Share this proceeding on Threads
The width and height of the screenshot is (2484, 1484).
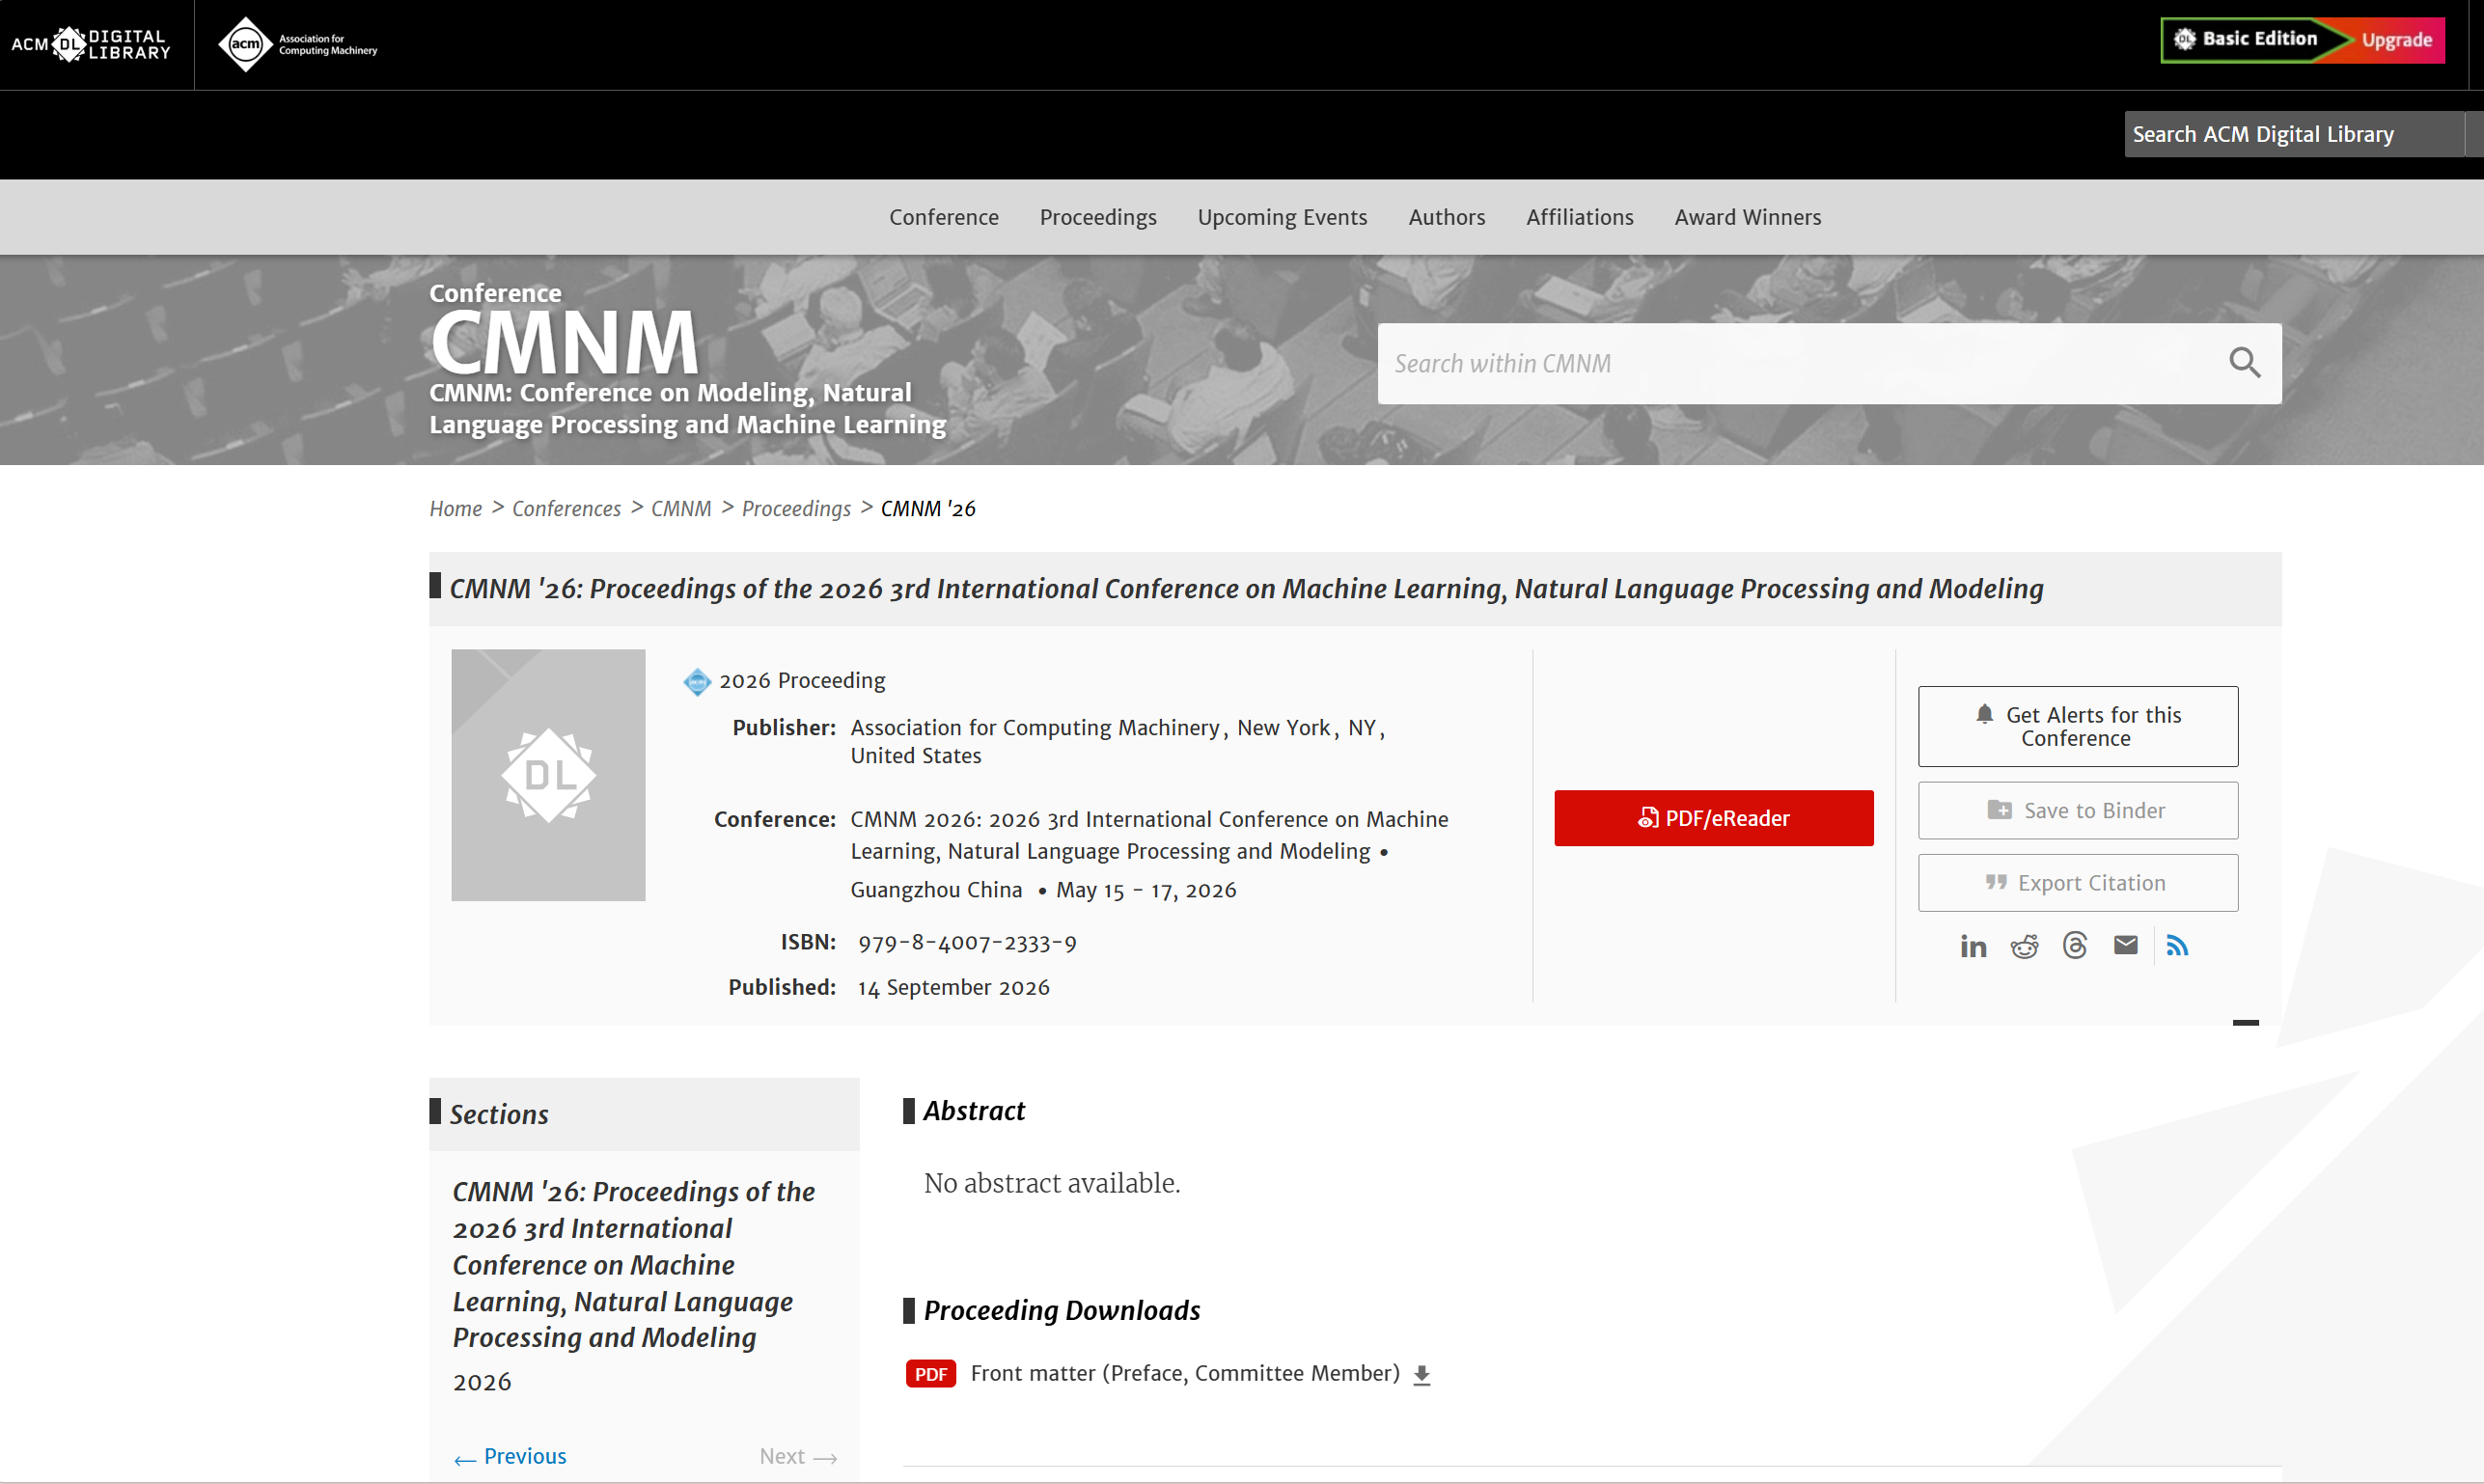point(2075,946)
